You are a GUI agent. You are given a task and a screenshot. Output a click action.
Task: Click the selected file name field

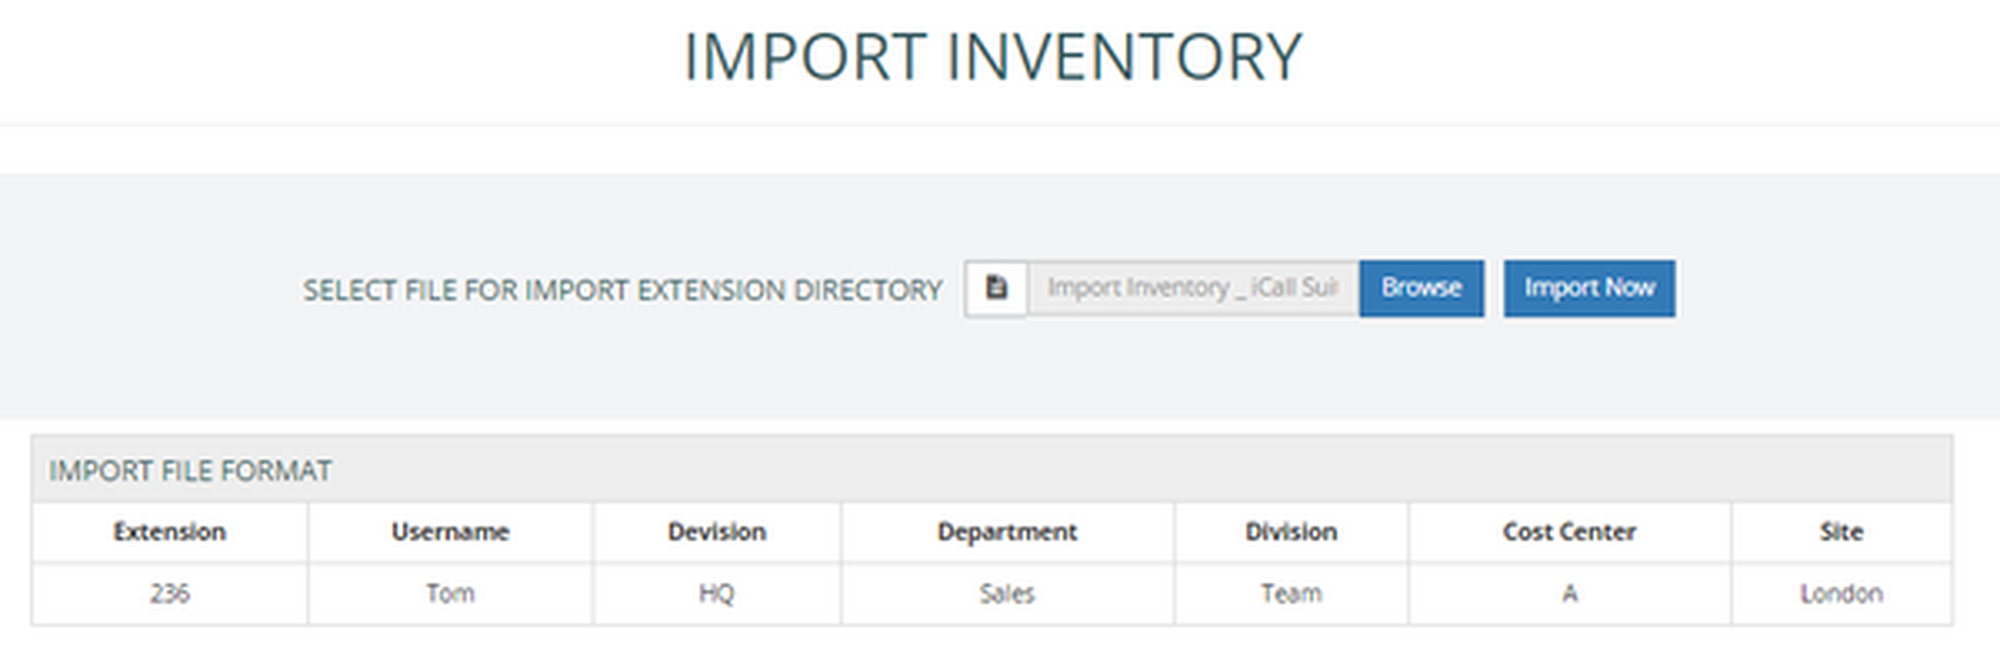pos(1192,288)
